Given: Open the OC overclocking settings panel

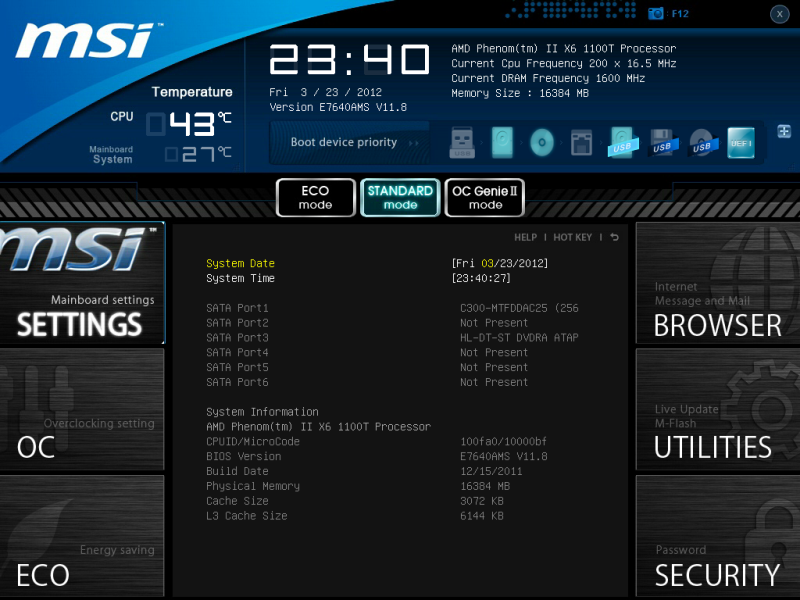Looking at the screenshot, I should pos(82,409).
